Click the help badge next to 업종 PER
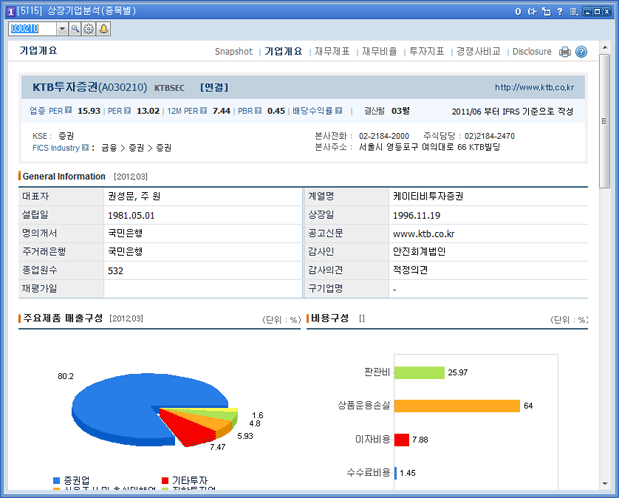The height and width of the screenshot is (498, 619). [x=69, y=111]
